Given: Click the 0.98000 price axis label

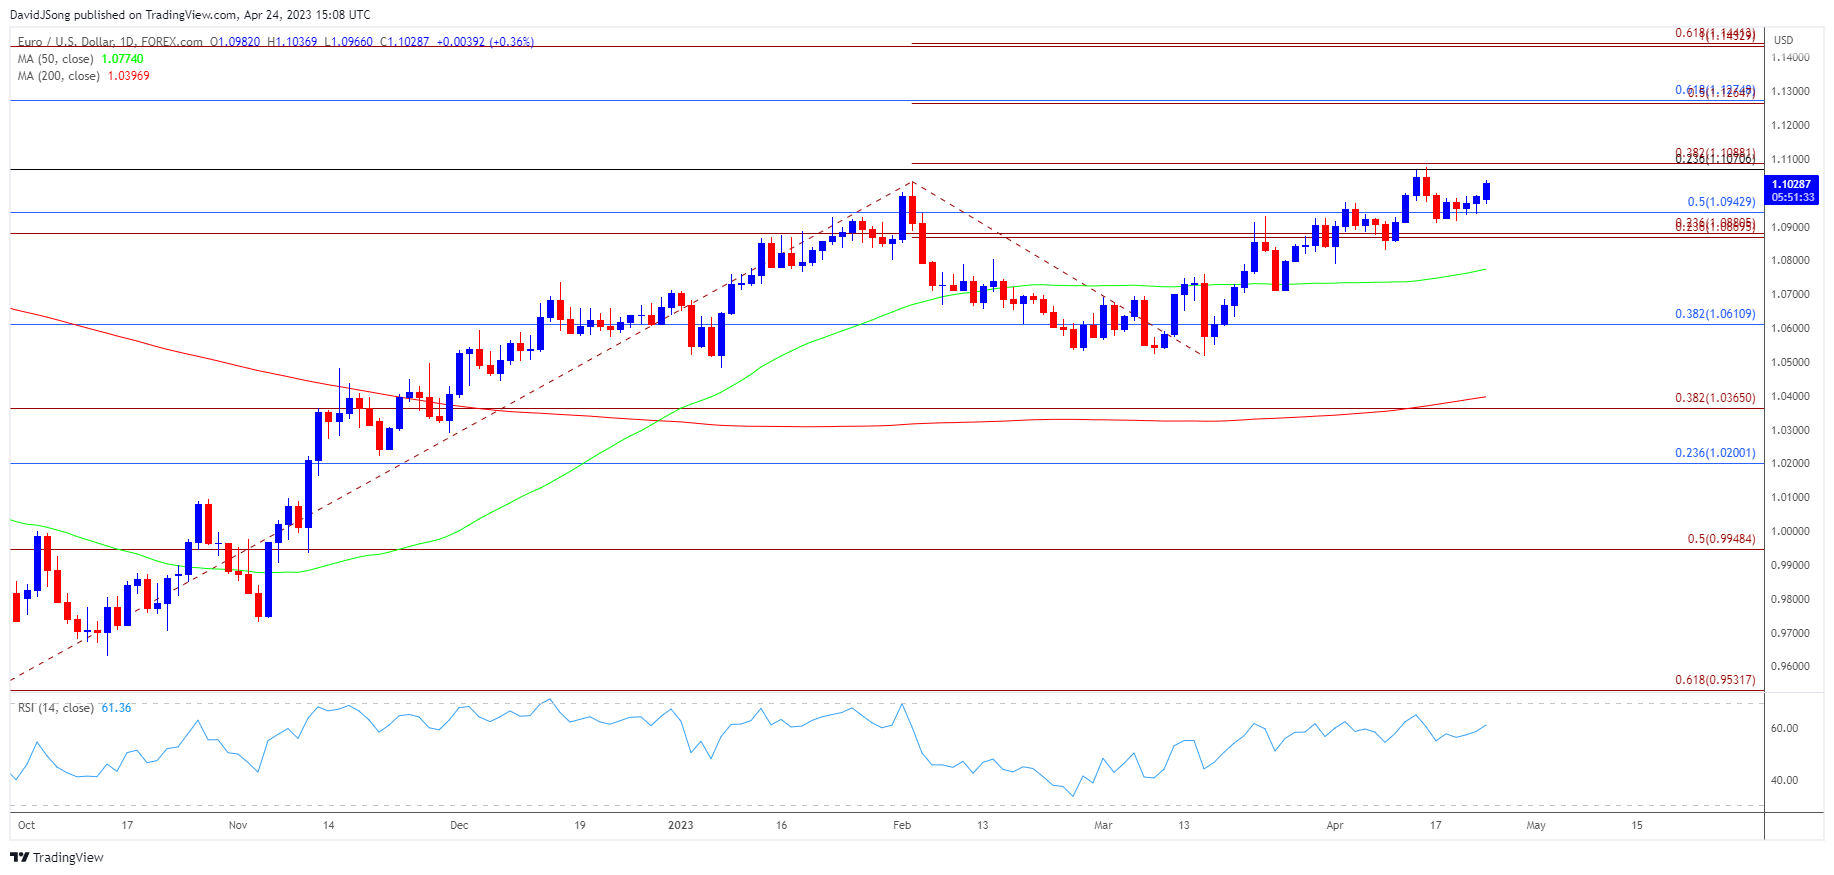Looking at the screenshot, I should [x=1790, y=599].
